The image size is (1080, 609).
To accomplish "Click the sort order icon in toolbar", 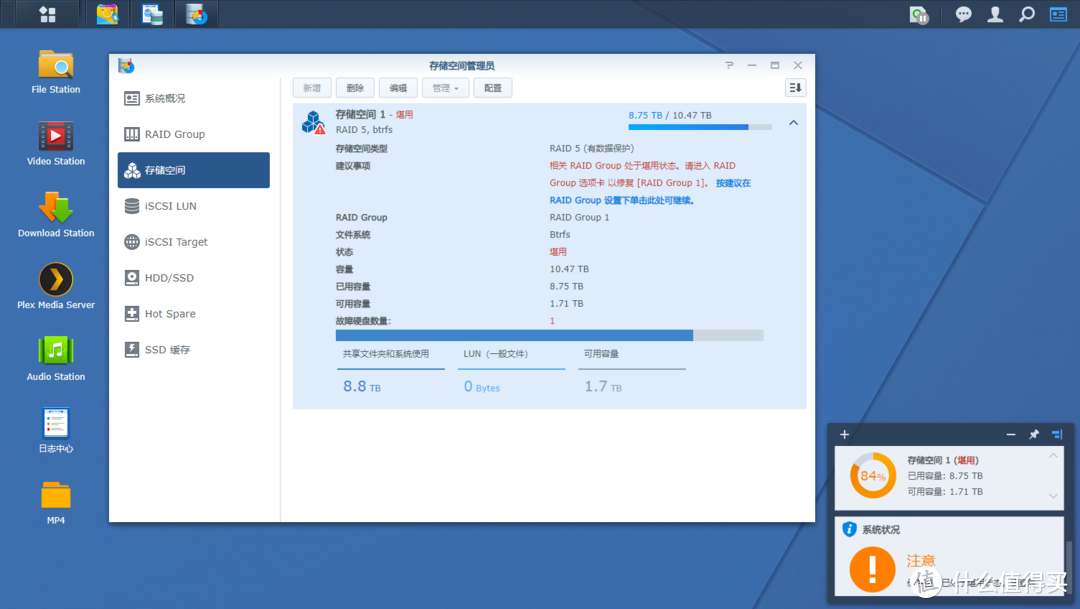I will point(796,87).
